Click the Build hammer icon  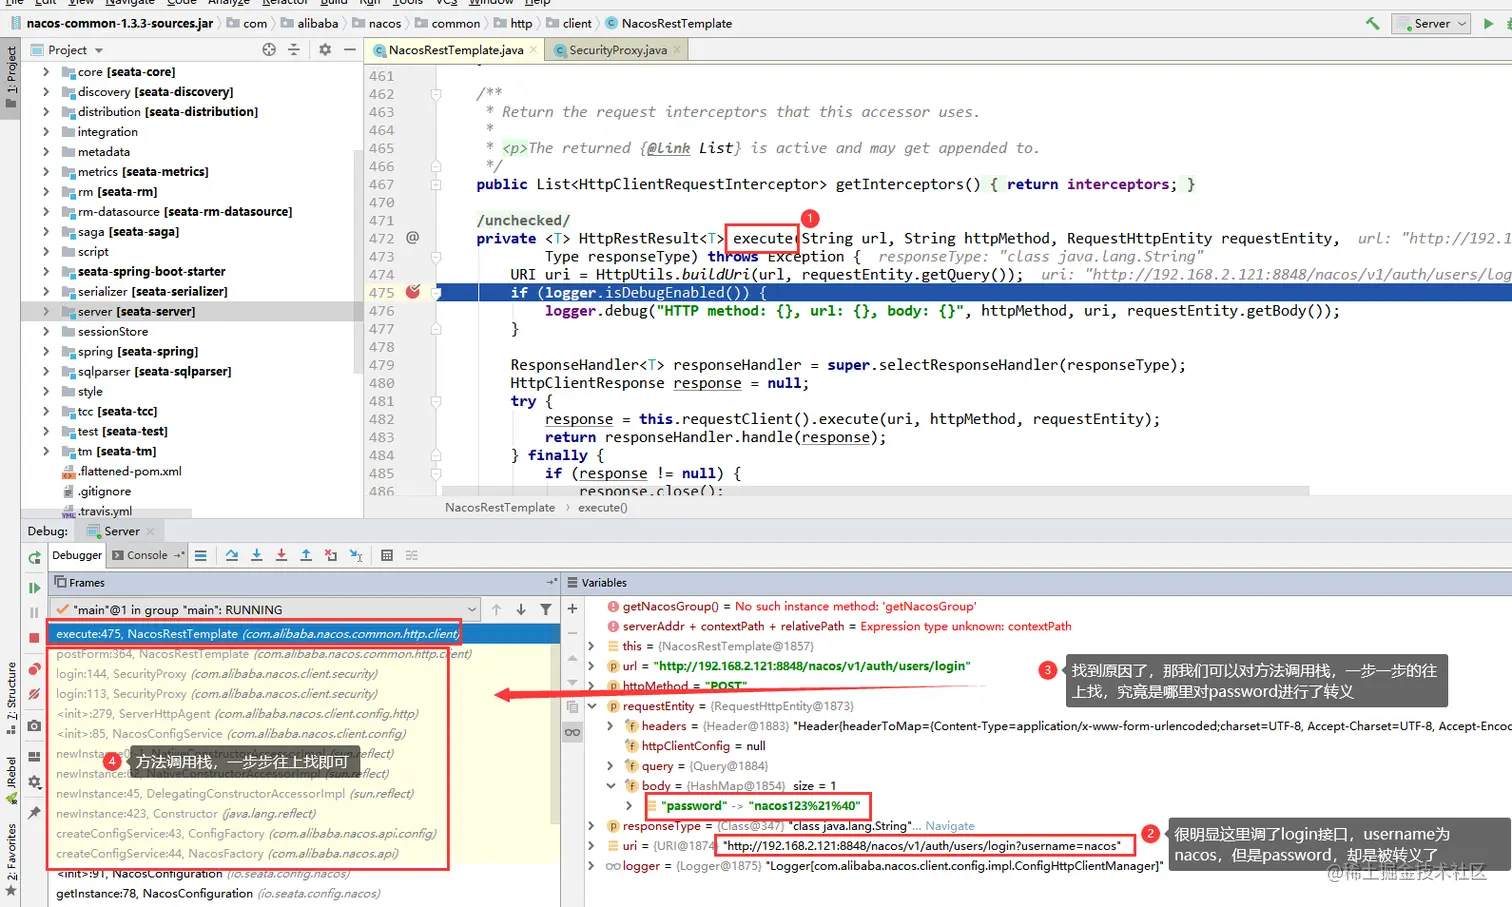1372,23
